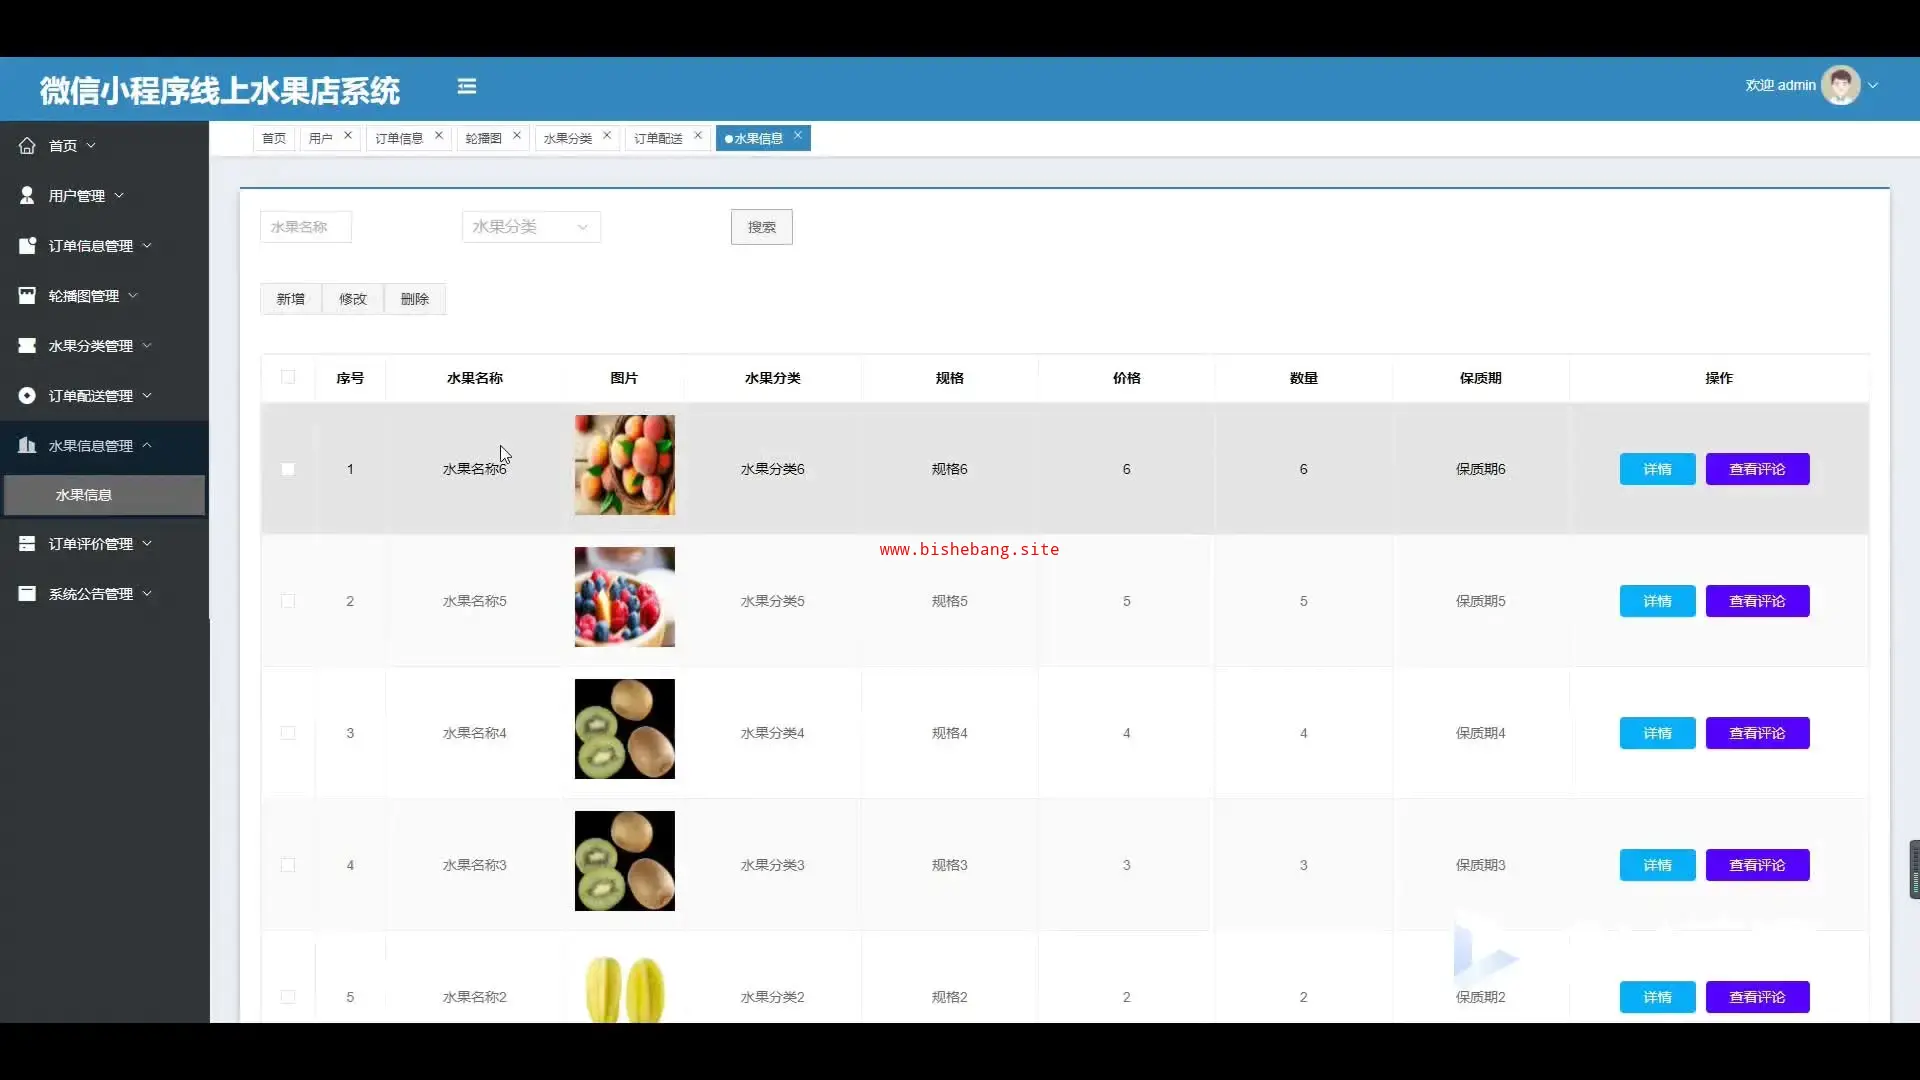Click the vertical scrollbar handle at right
This screenshot has height=1080, width=1920.
[x=1914, y=869]
